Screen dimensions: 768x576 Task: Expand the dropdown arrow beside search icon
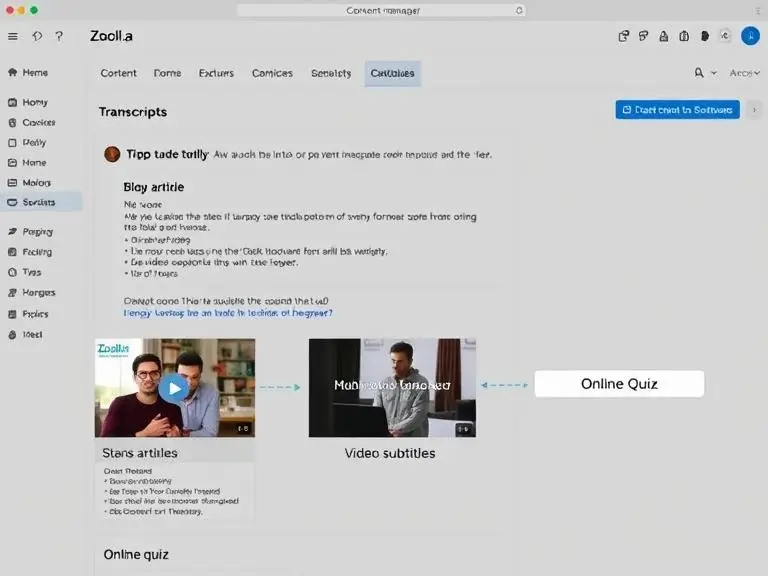(714, 73)
